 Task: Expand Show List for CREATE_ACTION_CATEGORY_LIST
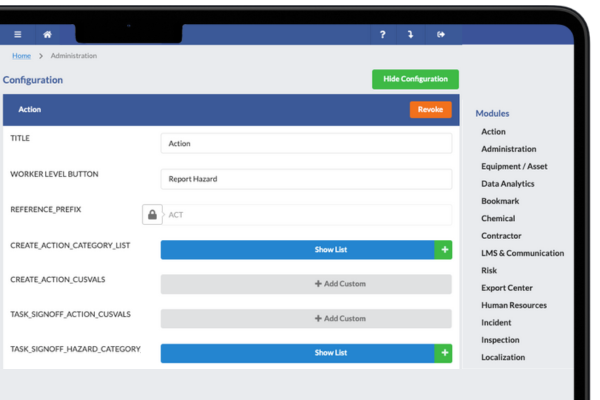[x=297, y=249]
